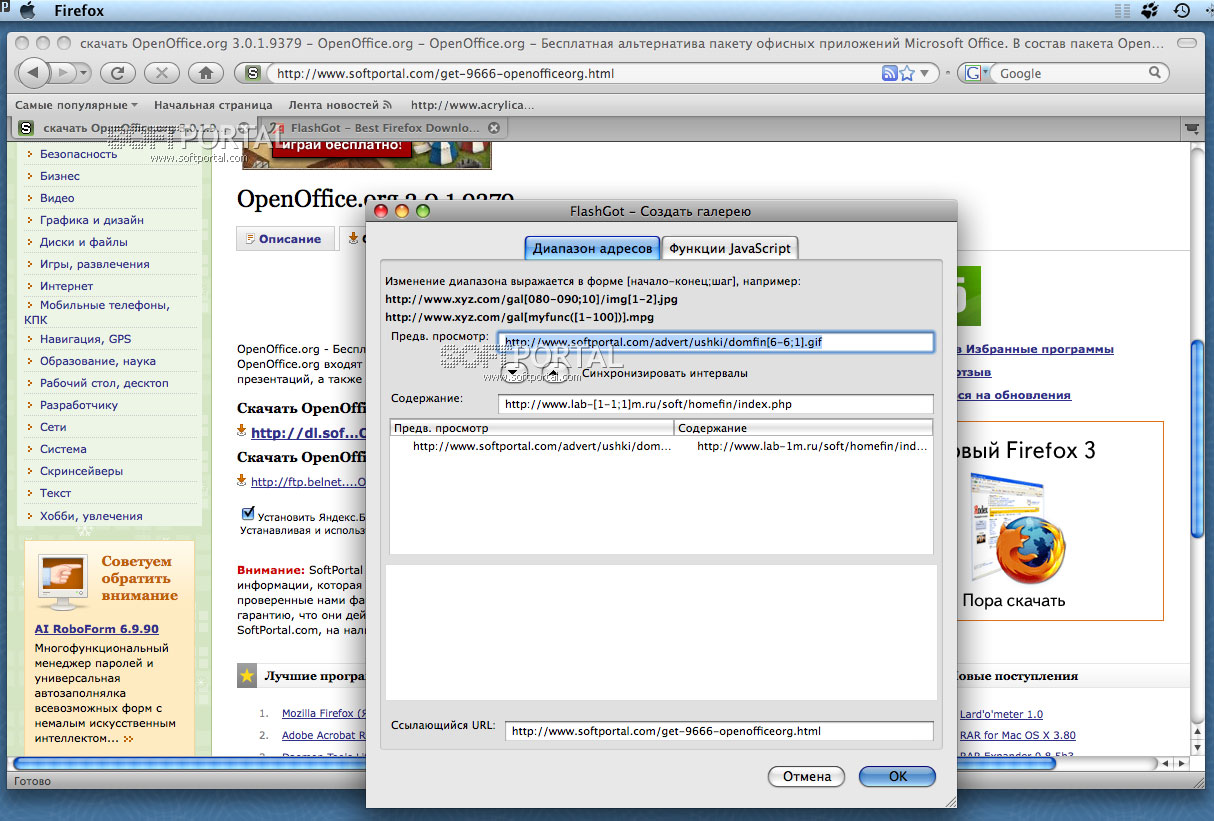Open the list all tabs dropdown
Image resolution: width=1214 pixels, height=821 pixels.
1191,128
